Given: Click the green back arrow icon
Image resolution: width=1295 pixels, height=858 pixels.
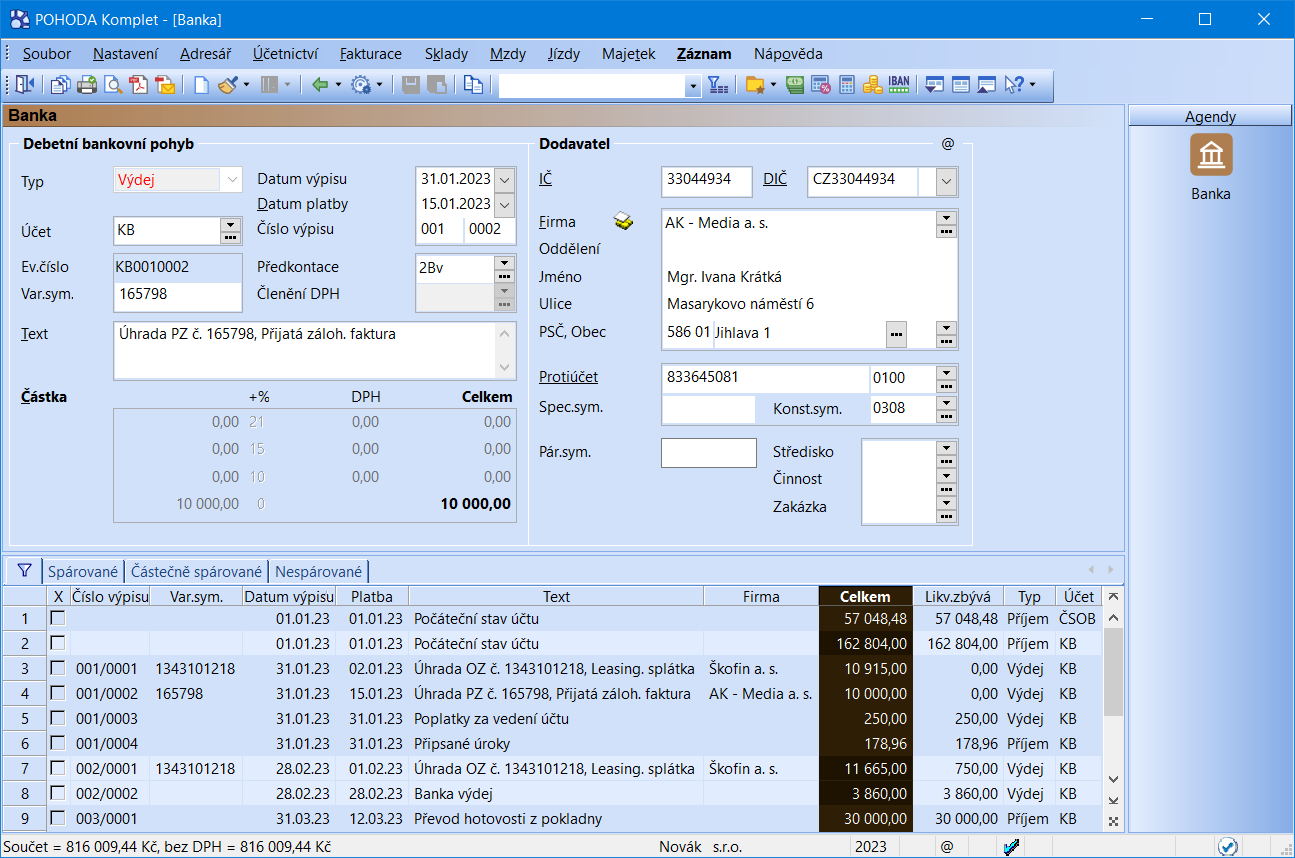Looking at the screenshot, I should tap(320, 85).
